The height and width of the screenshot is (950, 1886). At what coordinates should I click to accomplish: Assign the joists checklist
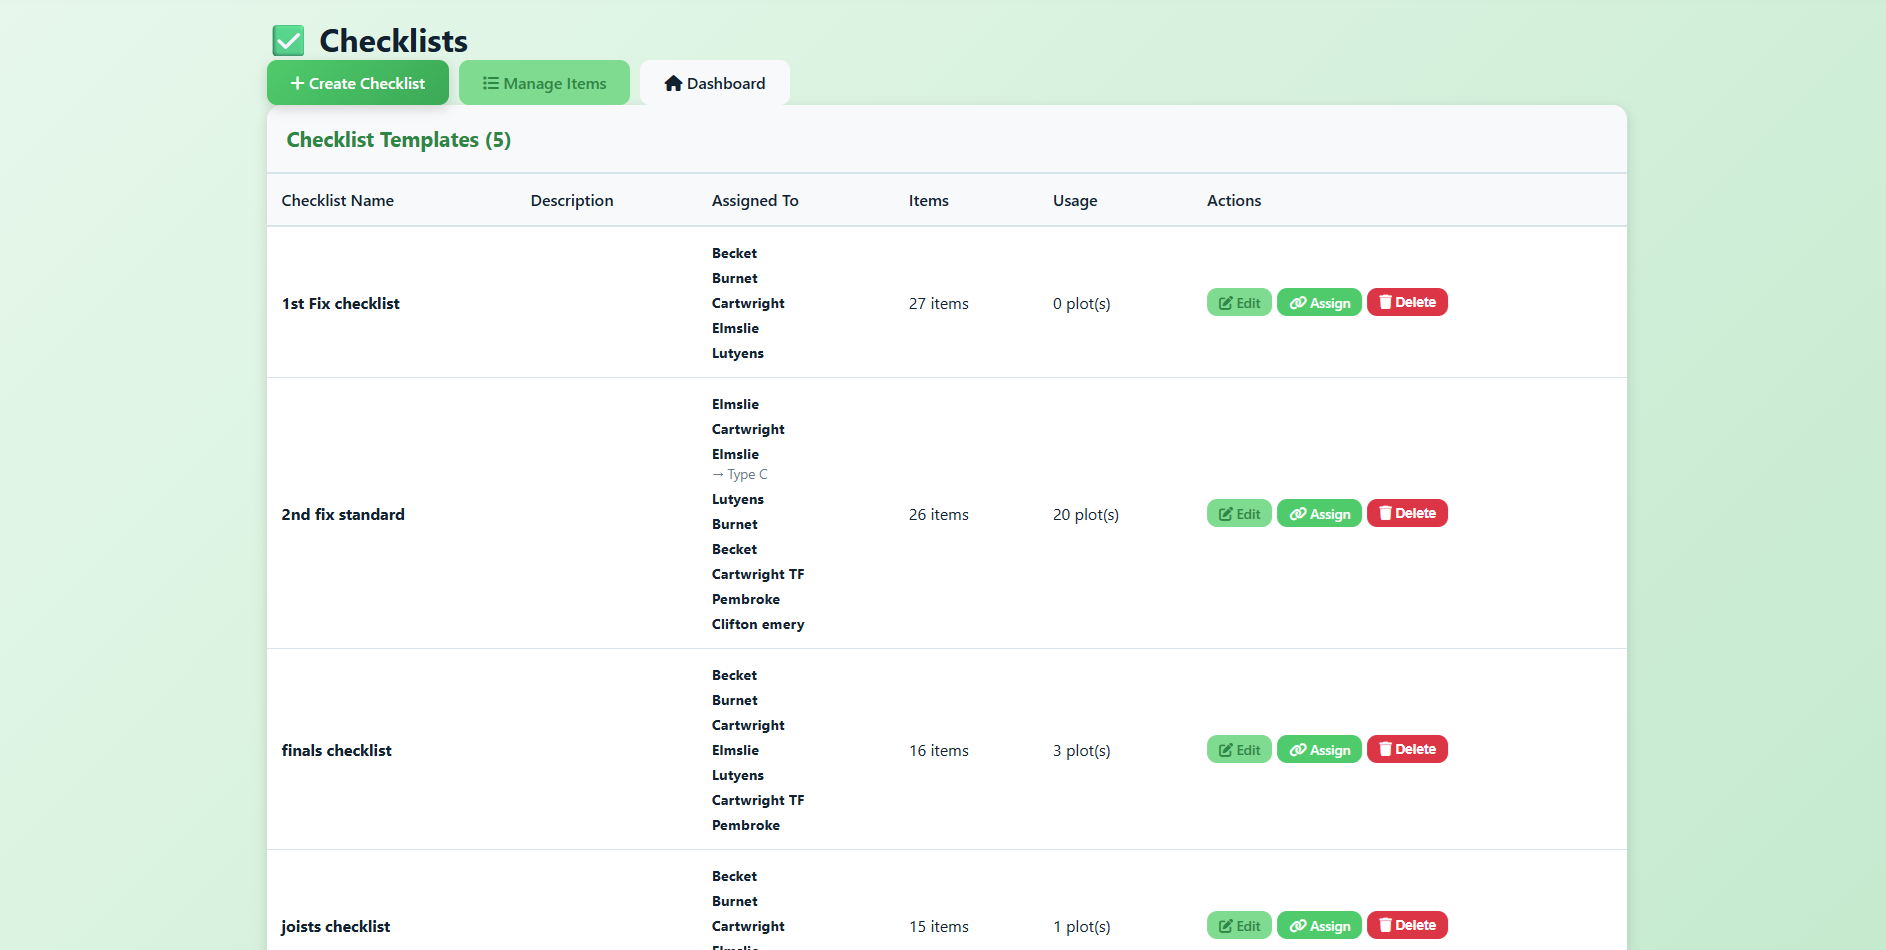click(1319, 925)
